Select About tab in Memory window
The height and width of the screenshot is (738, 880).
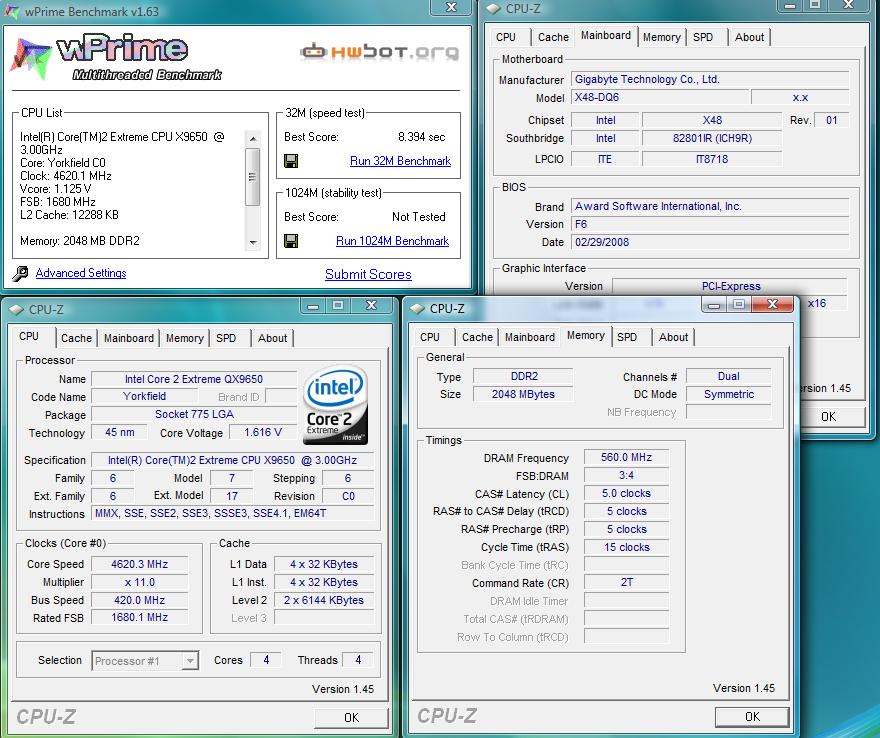[673, 337]
